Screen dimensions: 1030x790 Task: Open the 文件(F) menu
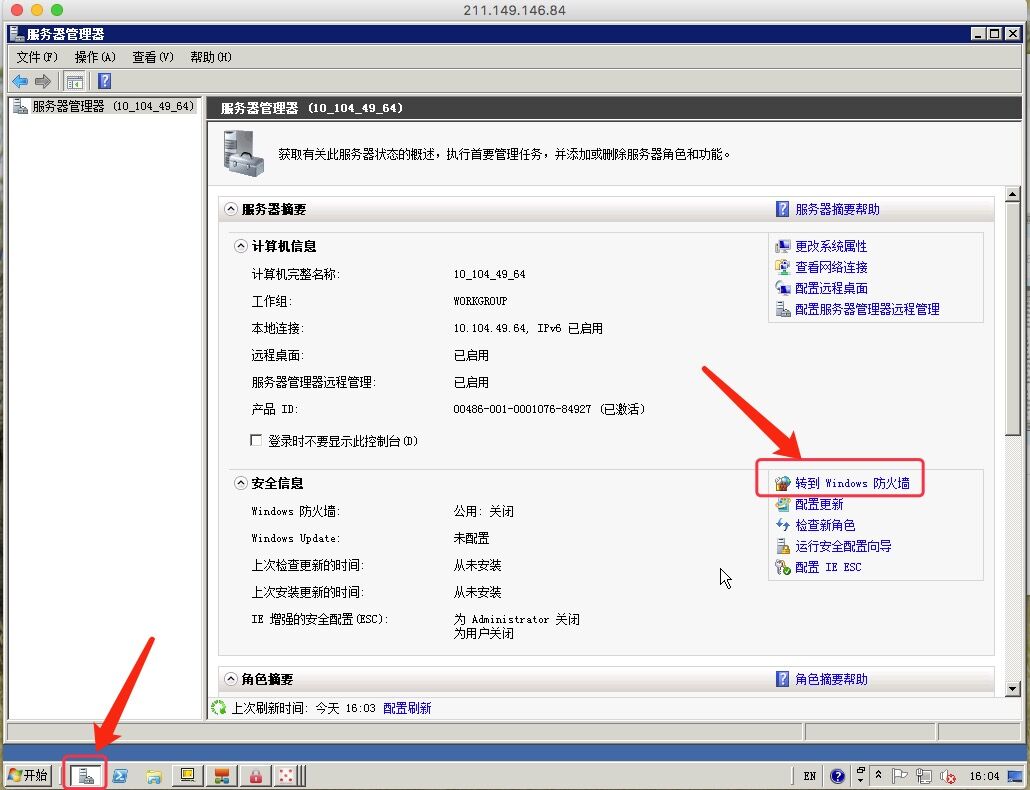[37, 57]
